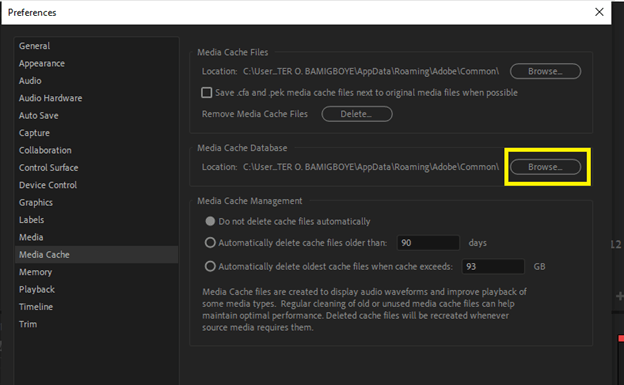The image size is (624, 385).
Task: Open the Capture category
Action: click(34, 133)
